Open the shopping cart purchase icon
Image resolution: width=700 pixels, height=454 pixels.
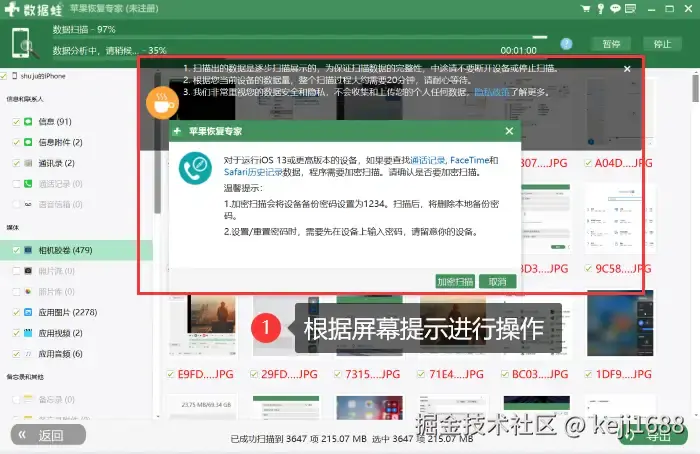click(x=585, y=8)
